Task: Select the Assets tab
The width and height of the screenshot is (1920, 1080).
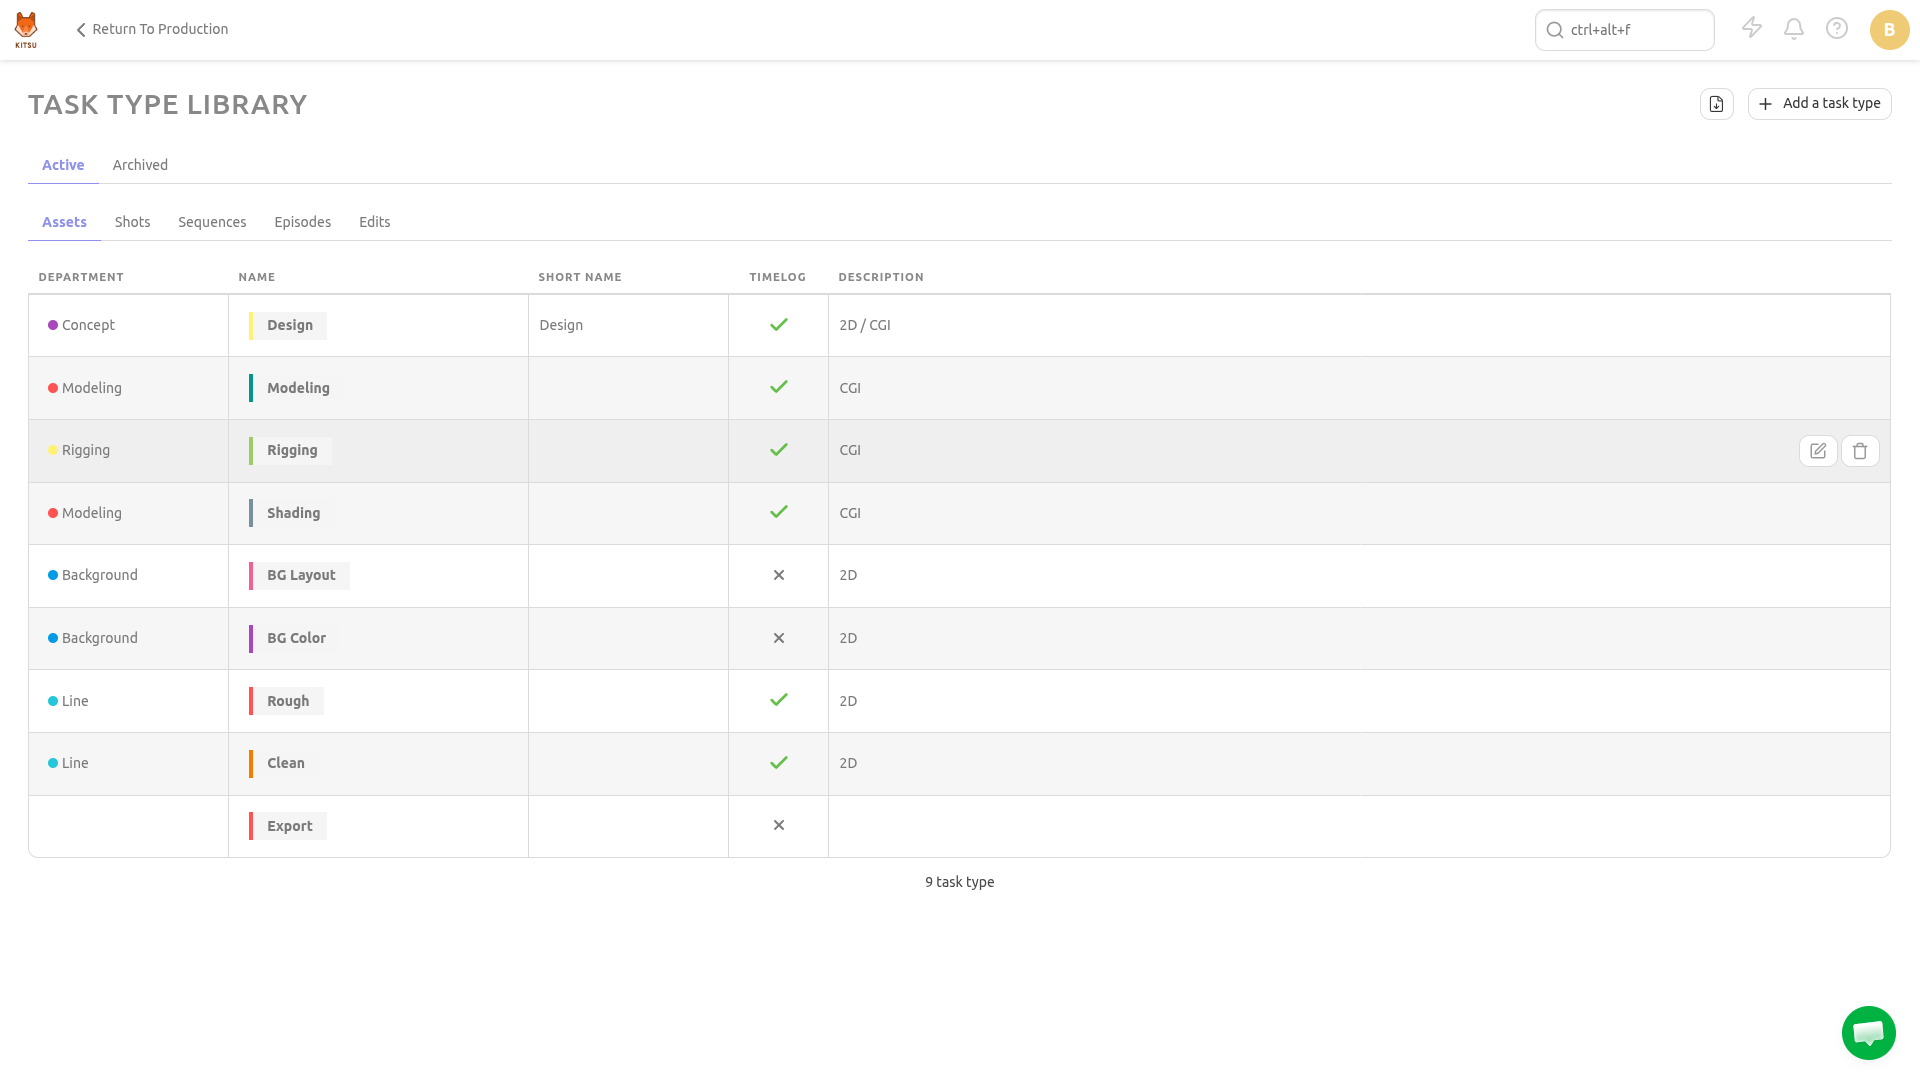Action: [x=64, y=222]
